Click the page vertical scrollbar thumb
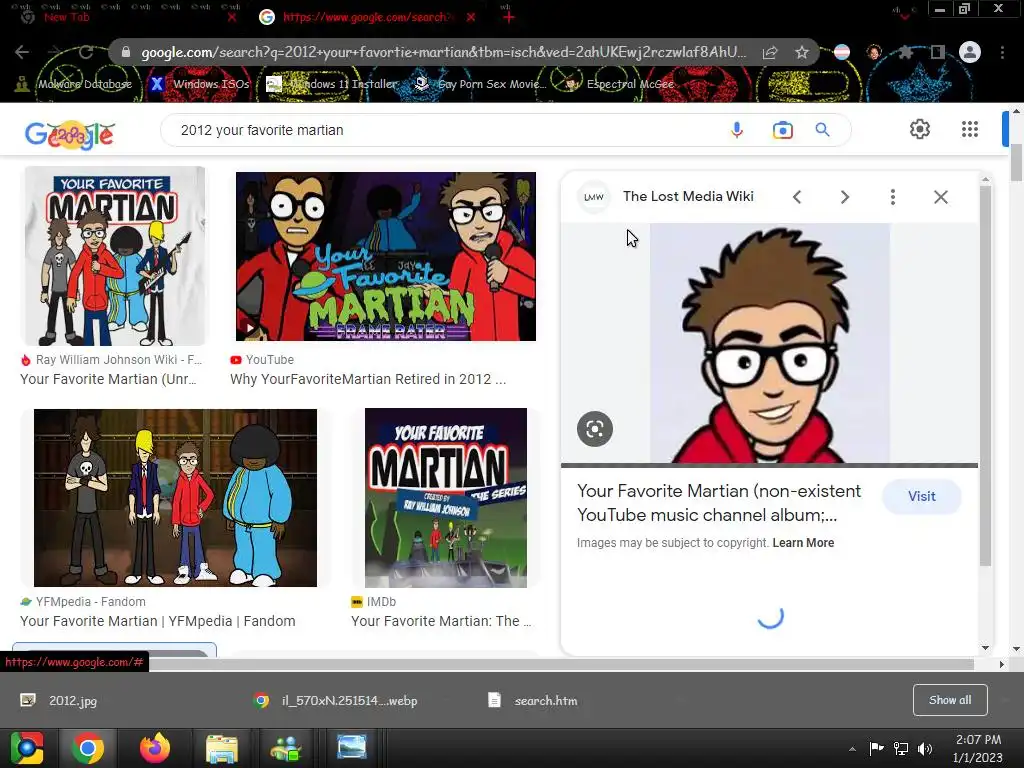 (x=1016, y=163)
